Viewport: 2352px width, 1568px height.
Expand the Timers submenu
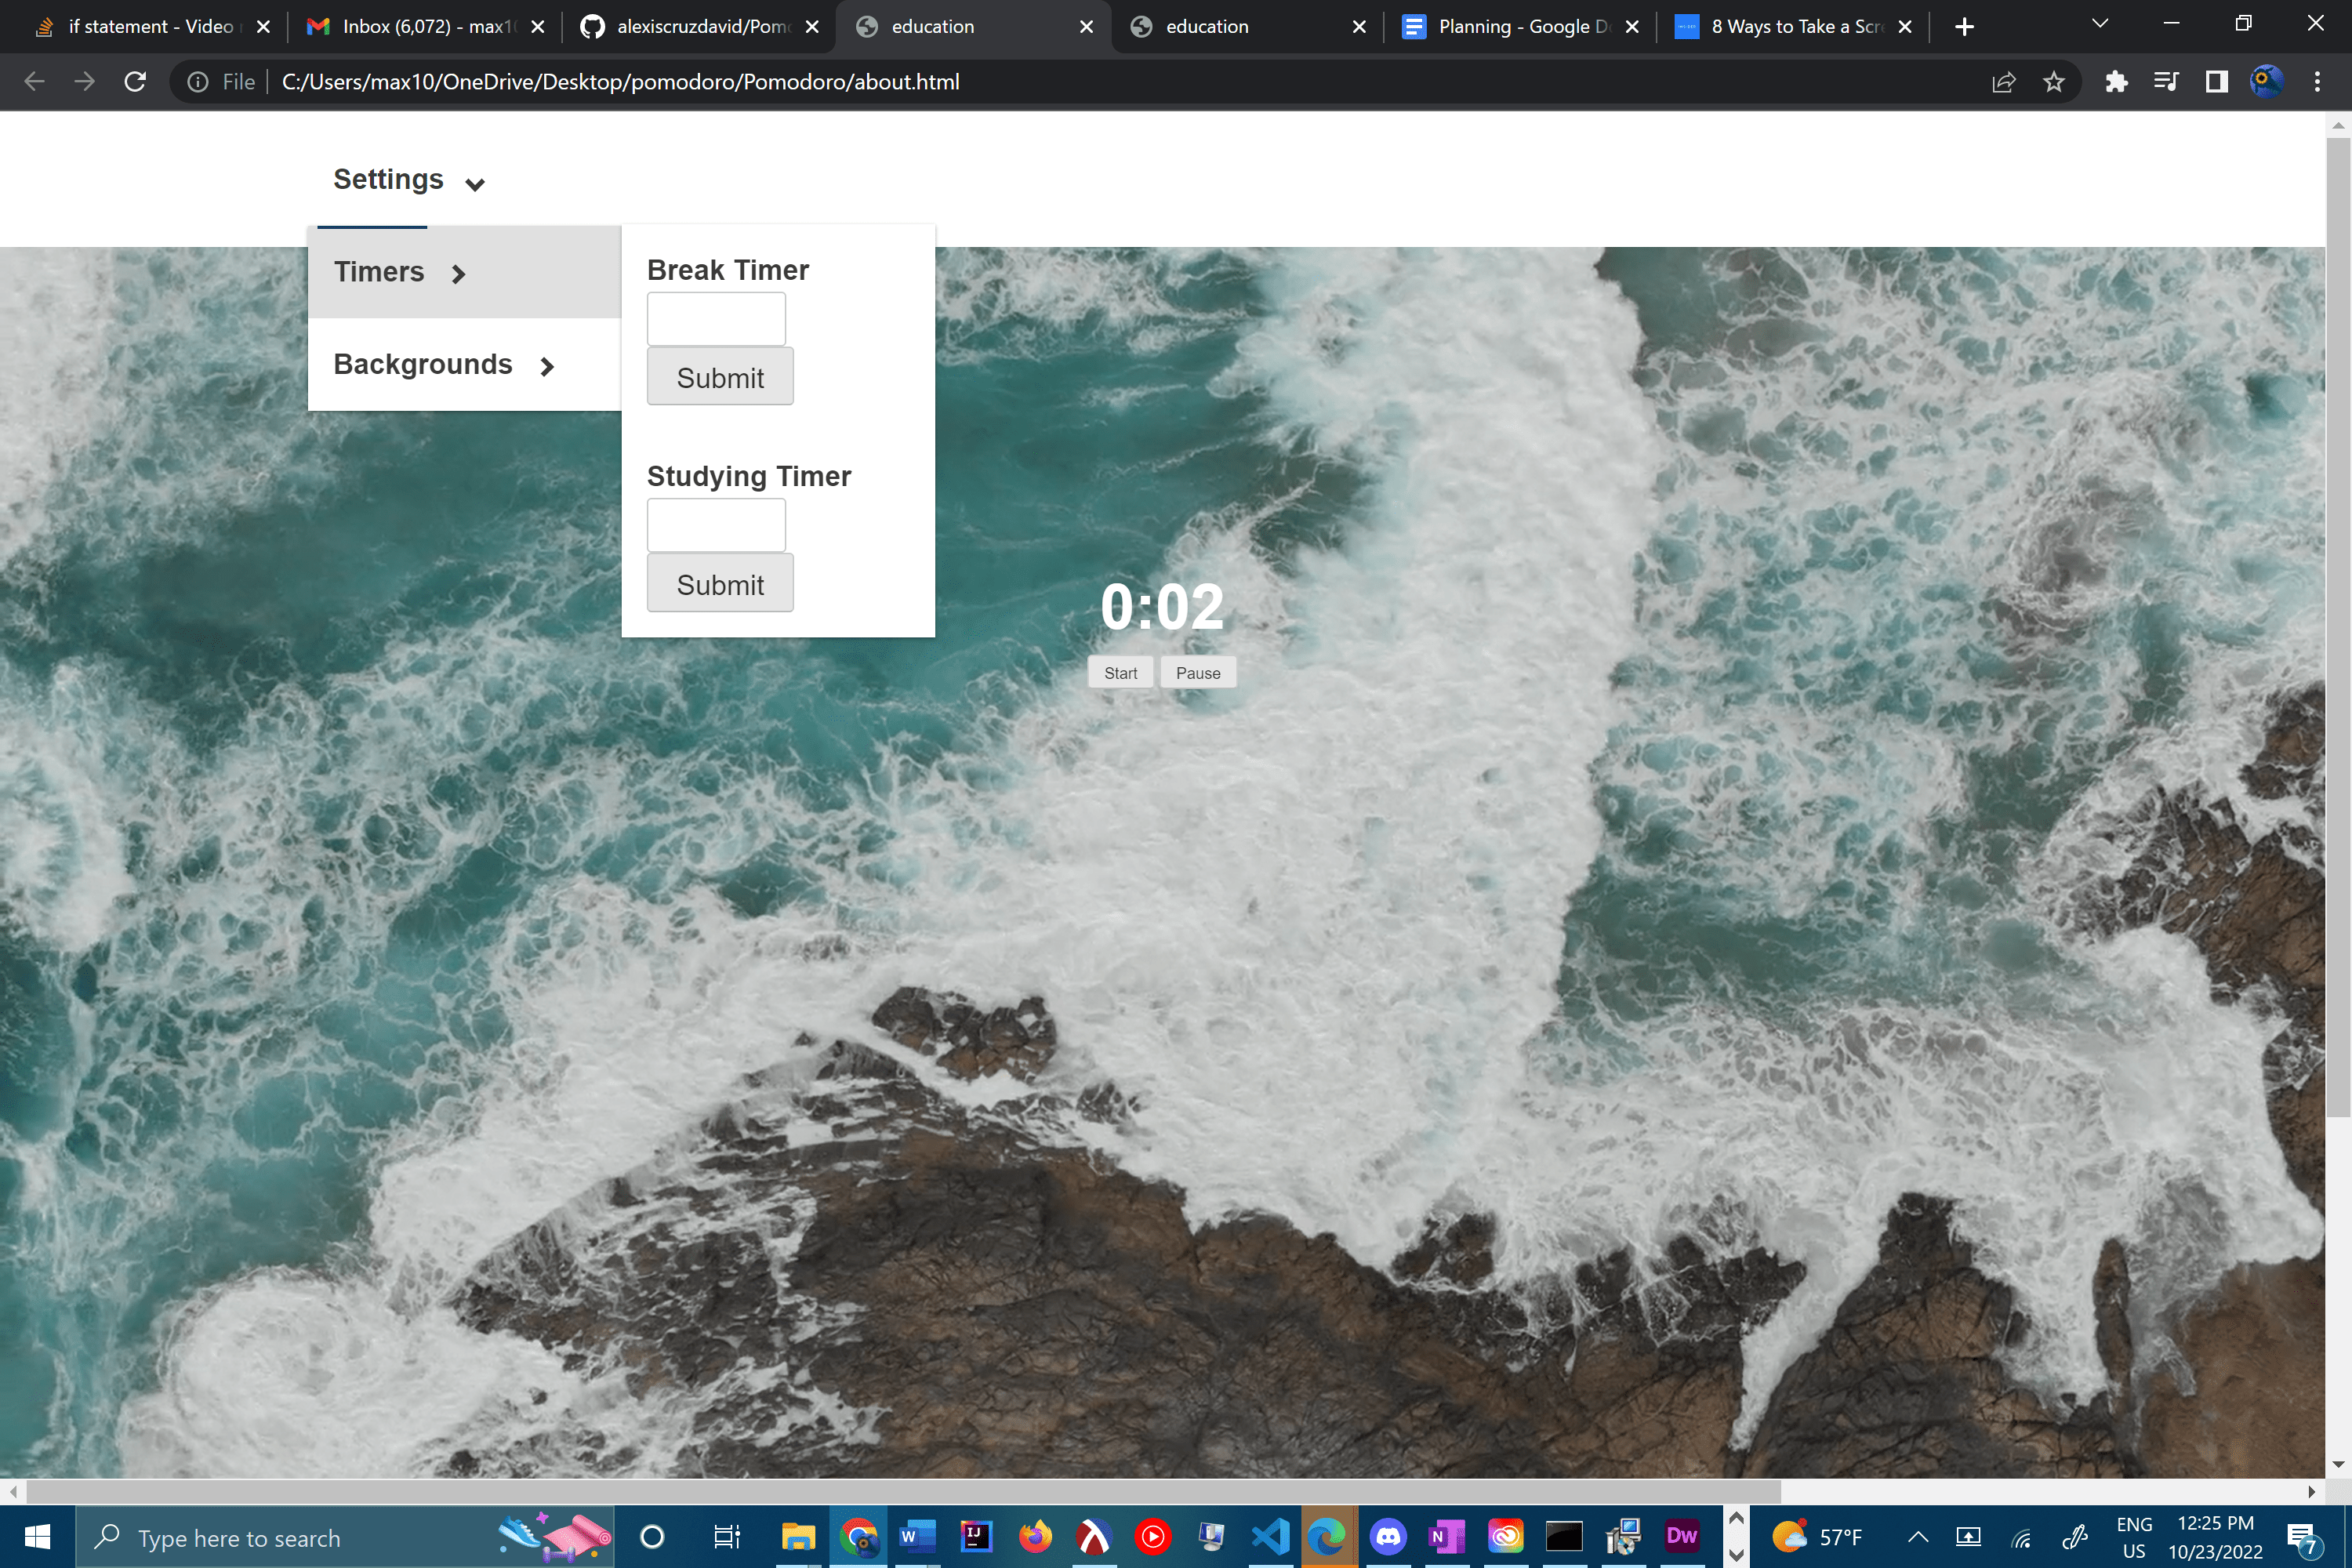tap(398, 272)
